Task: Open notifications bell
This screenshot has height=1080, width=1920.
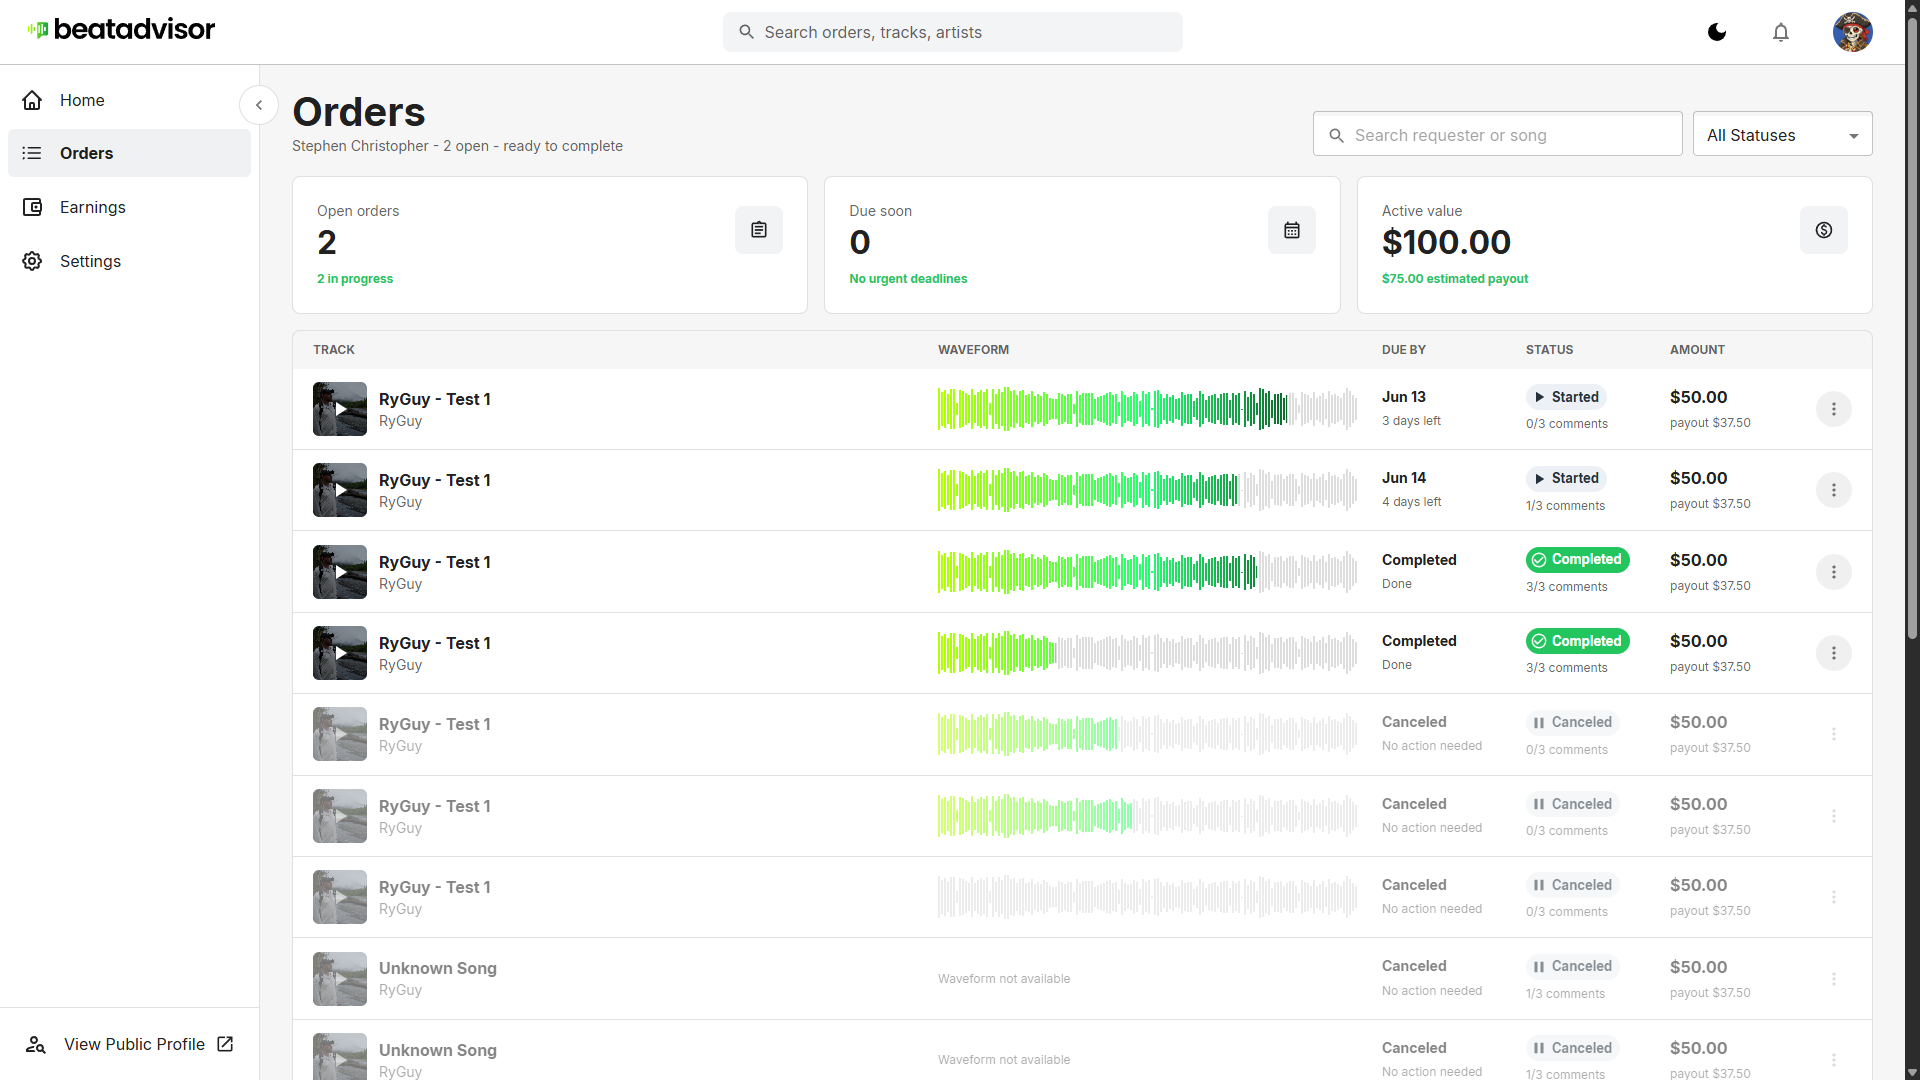Action: point(1781,32)
